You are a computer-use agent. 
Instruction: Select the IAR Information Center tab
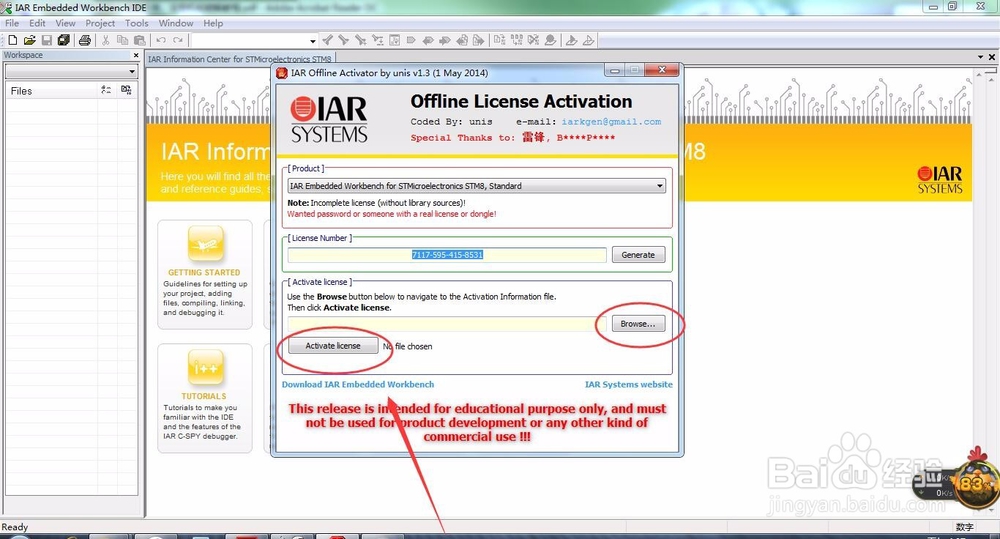coord(240,59)
